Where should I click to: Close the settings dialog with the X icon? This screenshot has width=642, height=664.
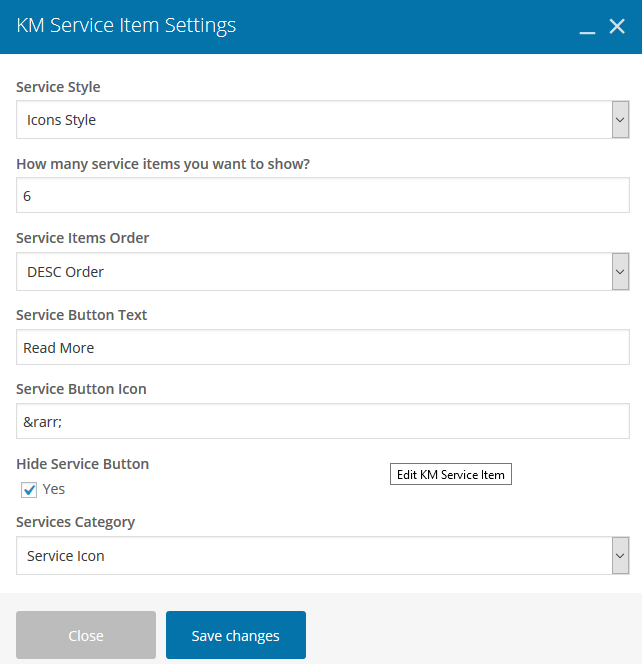point(617,27)
